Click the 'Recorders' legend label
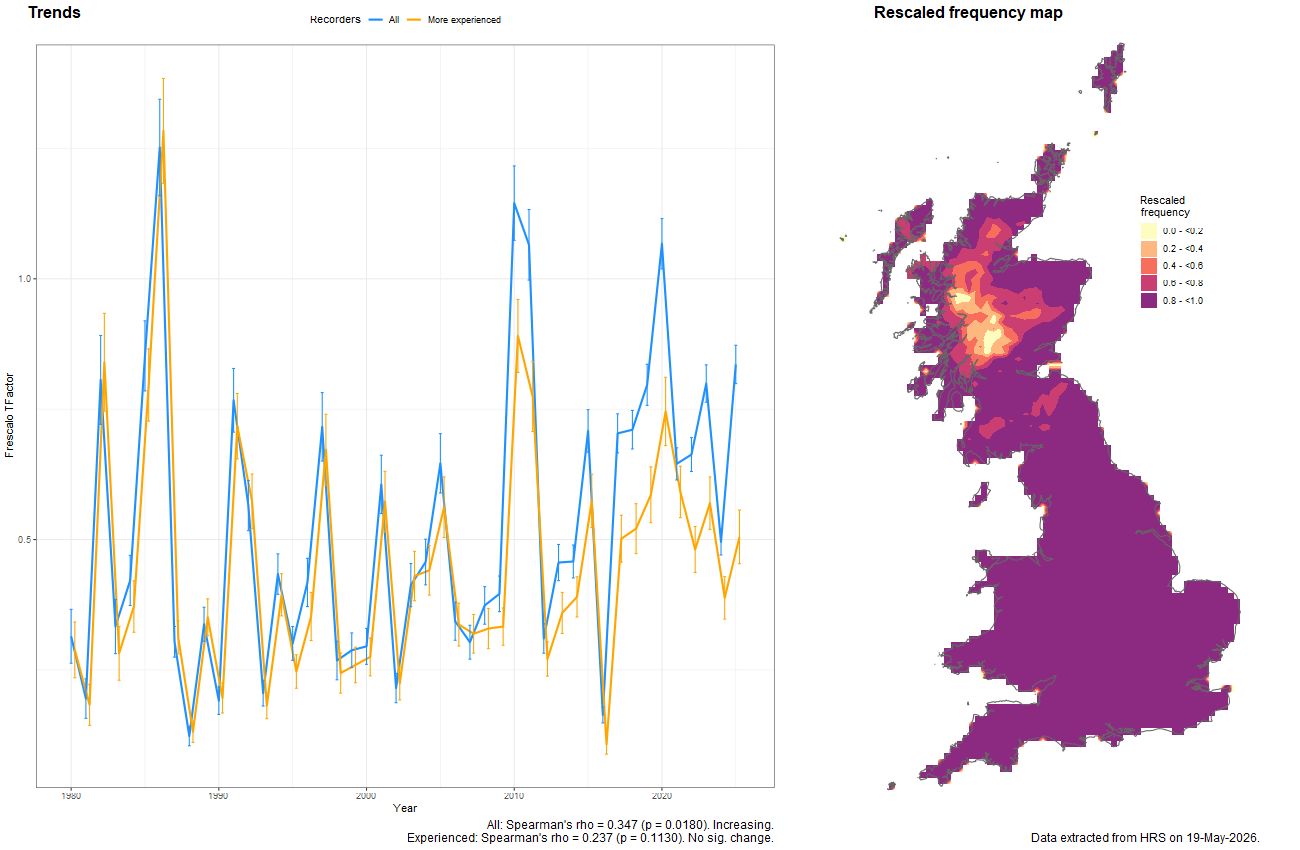The width and height of the screenshot is (1300, 850). coord(335,20)
